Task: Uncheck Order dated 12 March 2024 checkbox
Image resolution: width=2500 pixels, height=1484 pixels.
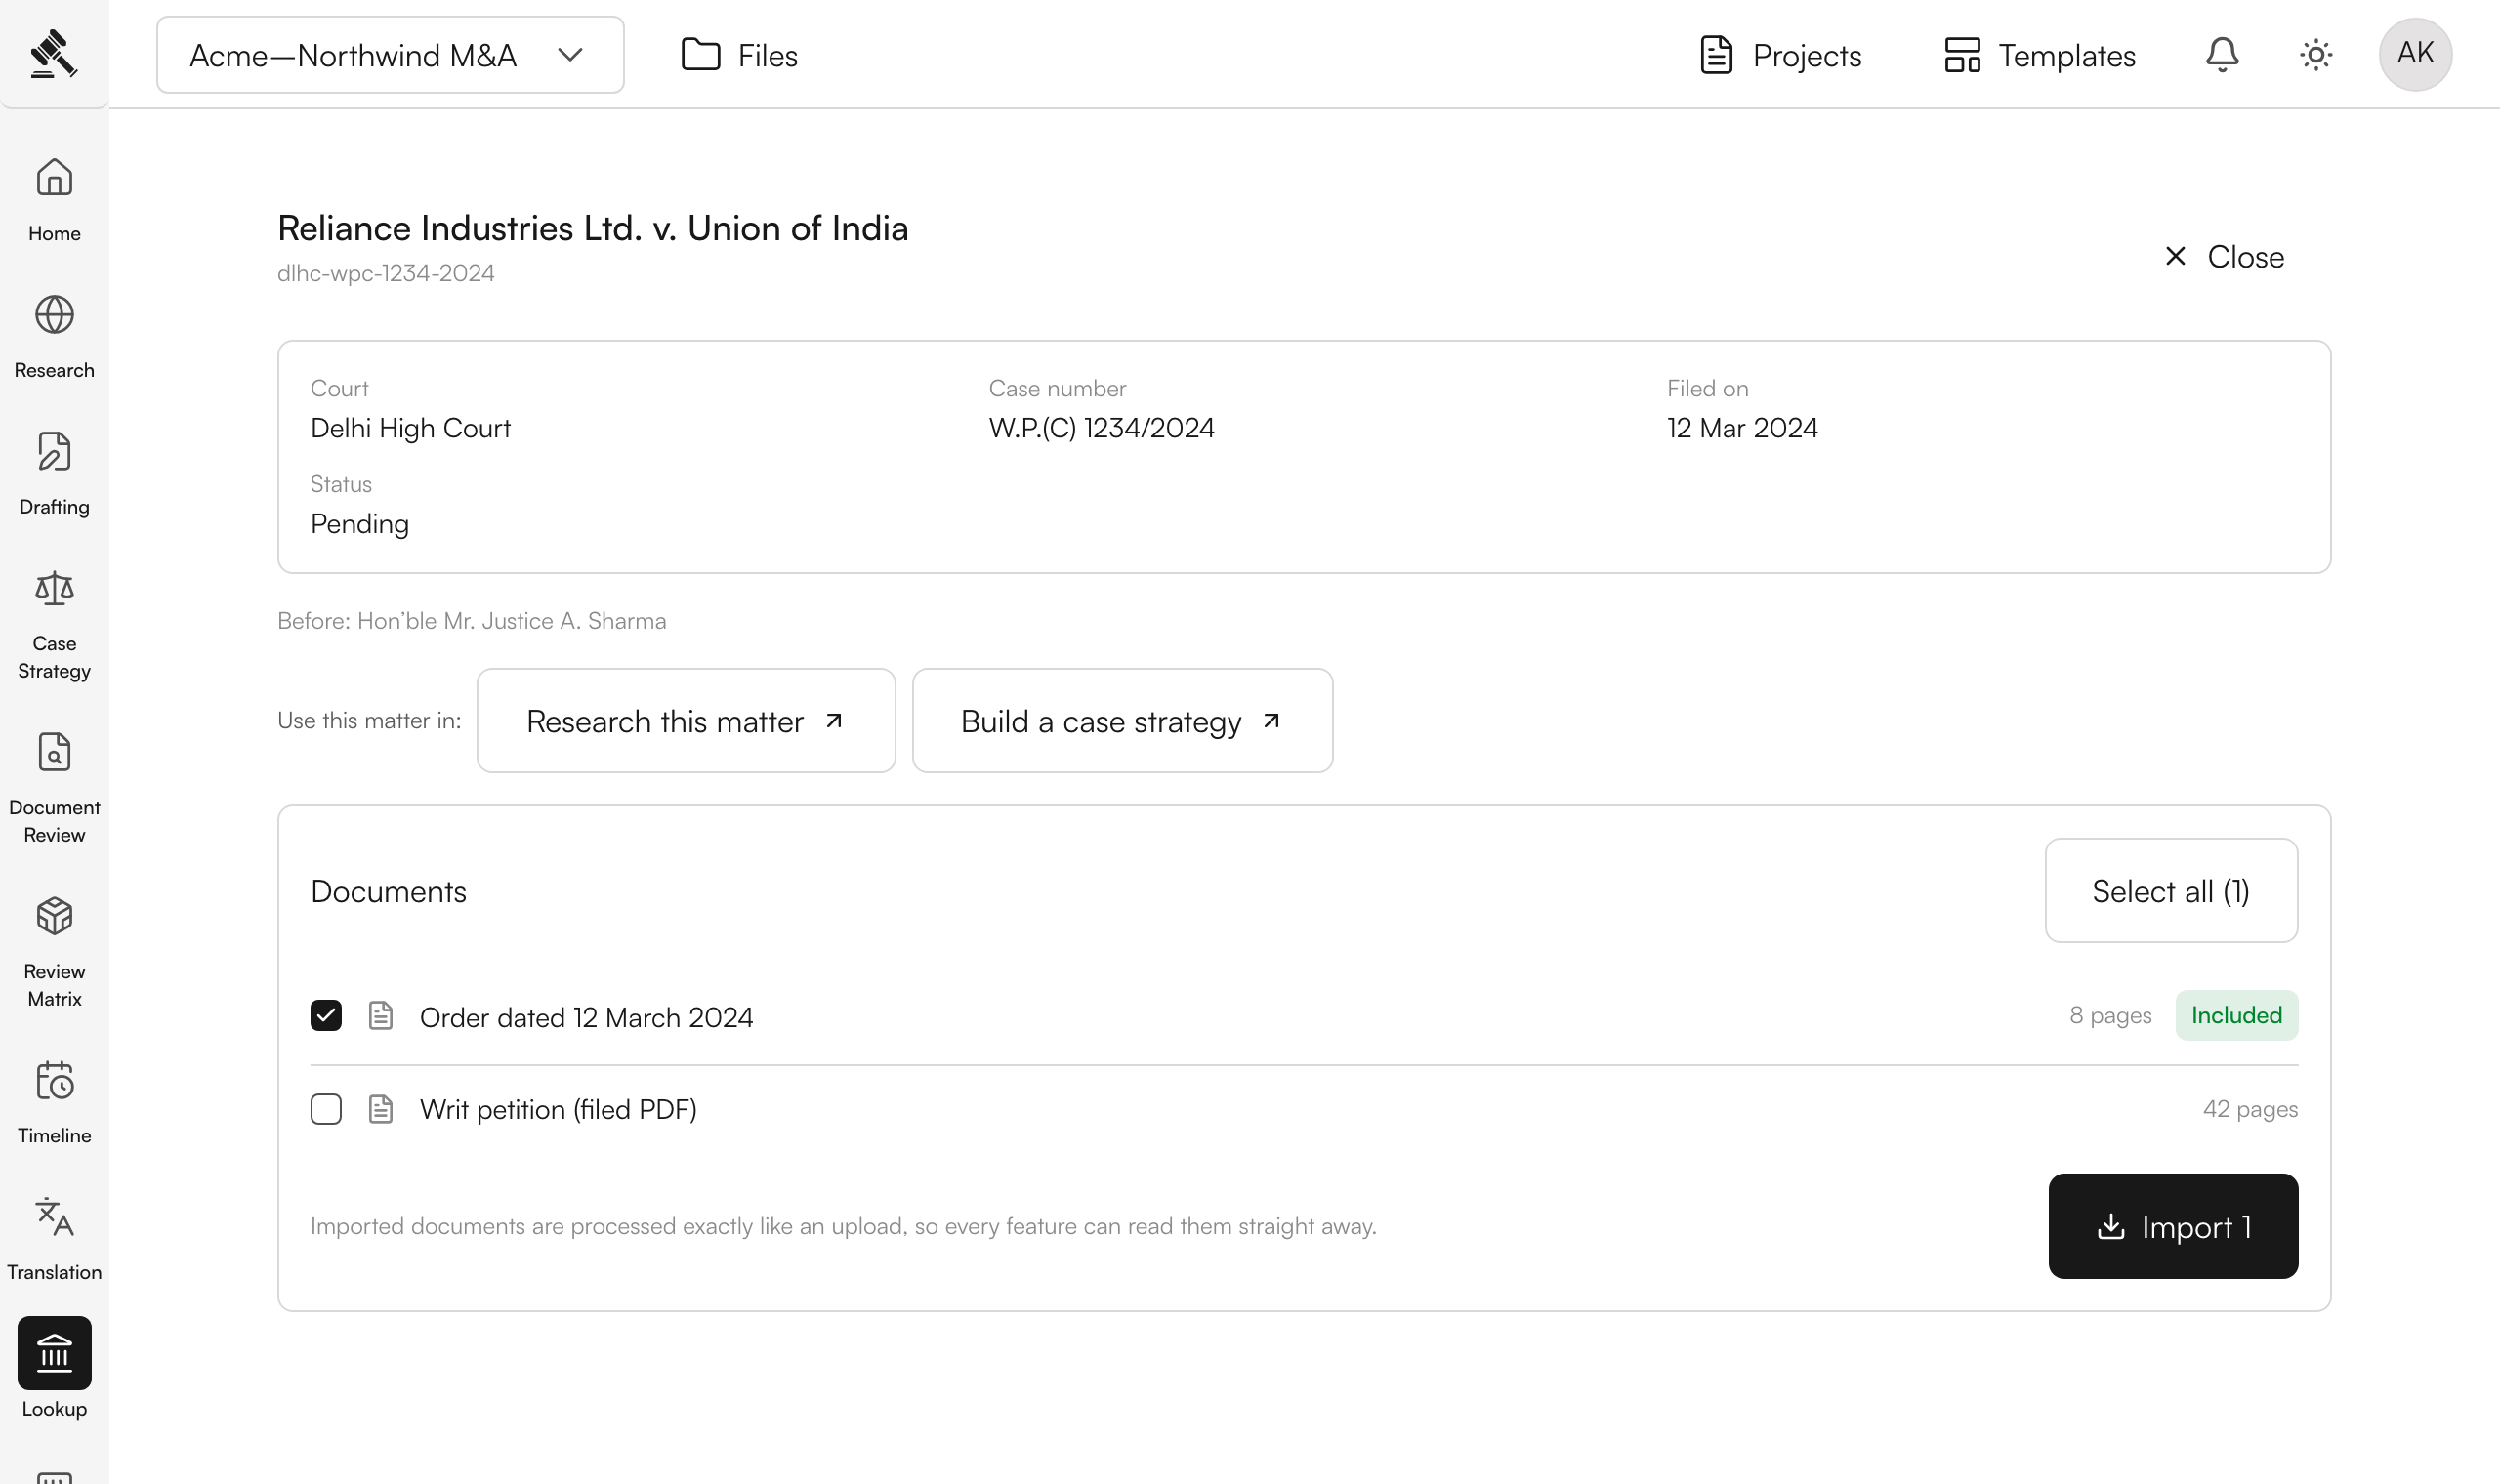Action: click(x=326, y=1016)
